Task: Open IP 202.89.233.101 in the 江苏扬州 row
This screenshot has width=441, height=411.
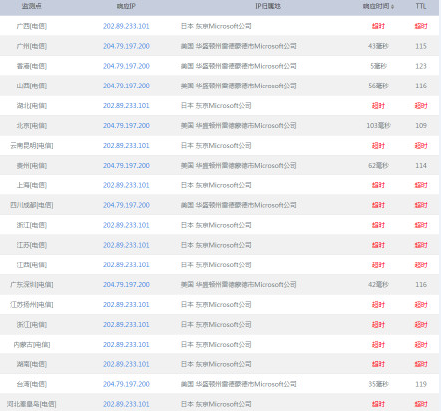Action: (x=126, y=305)
